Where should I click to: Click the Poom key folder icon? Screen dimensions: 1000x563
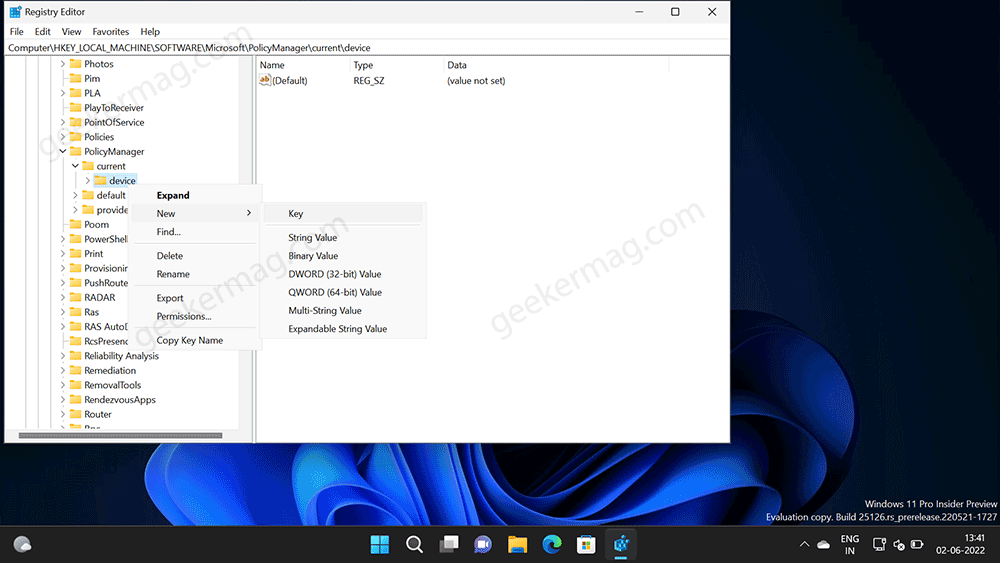pyautogui.click(x=75, y=224)
